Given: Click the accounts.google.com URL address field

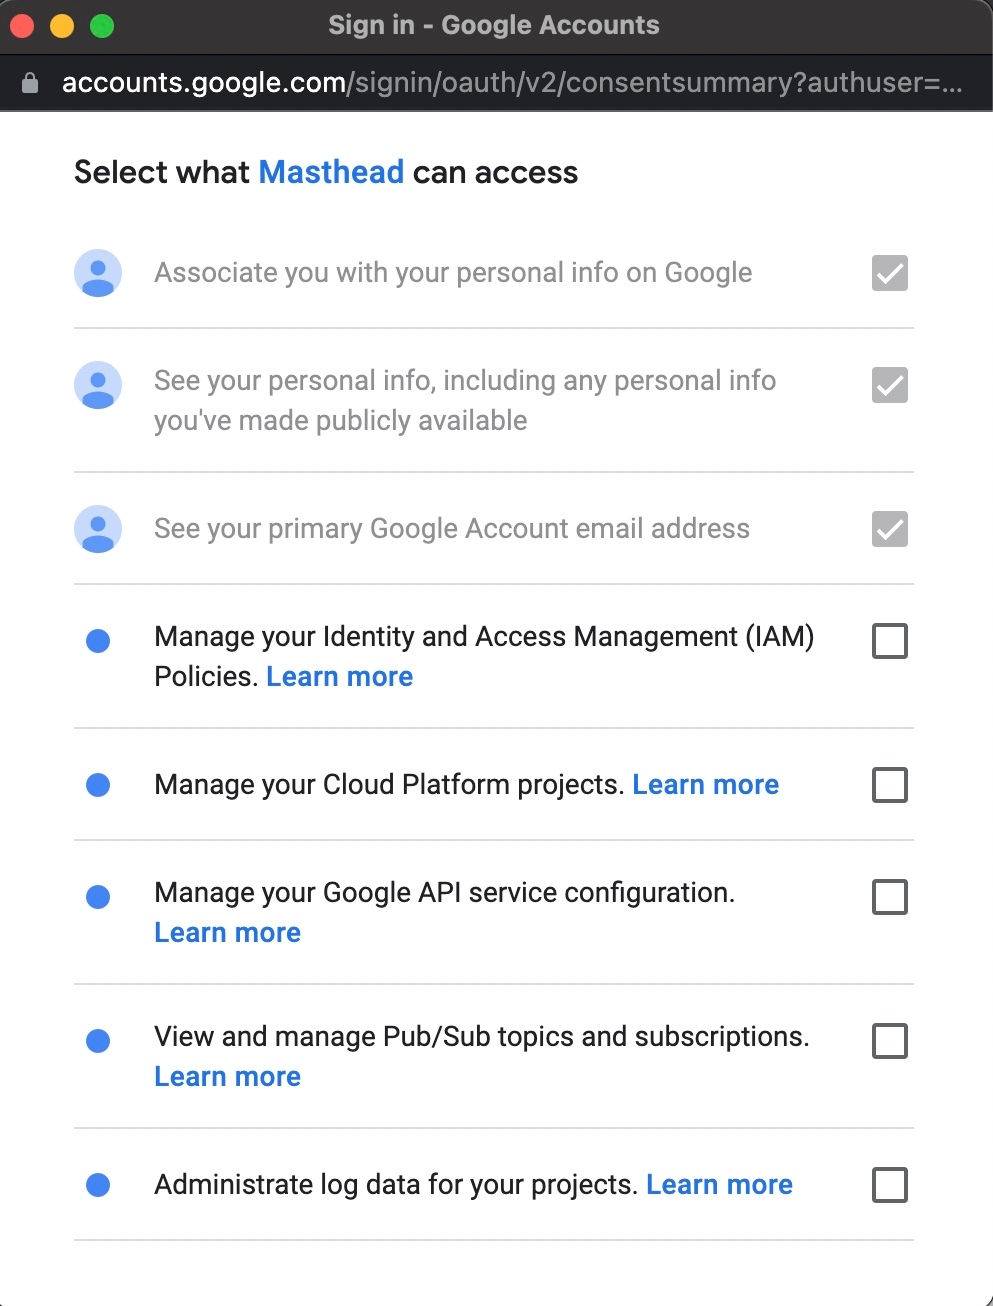Looking at the screenshot, I should [510, 83].
